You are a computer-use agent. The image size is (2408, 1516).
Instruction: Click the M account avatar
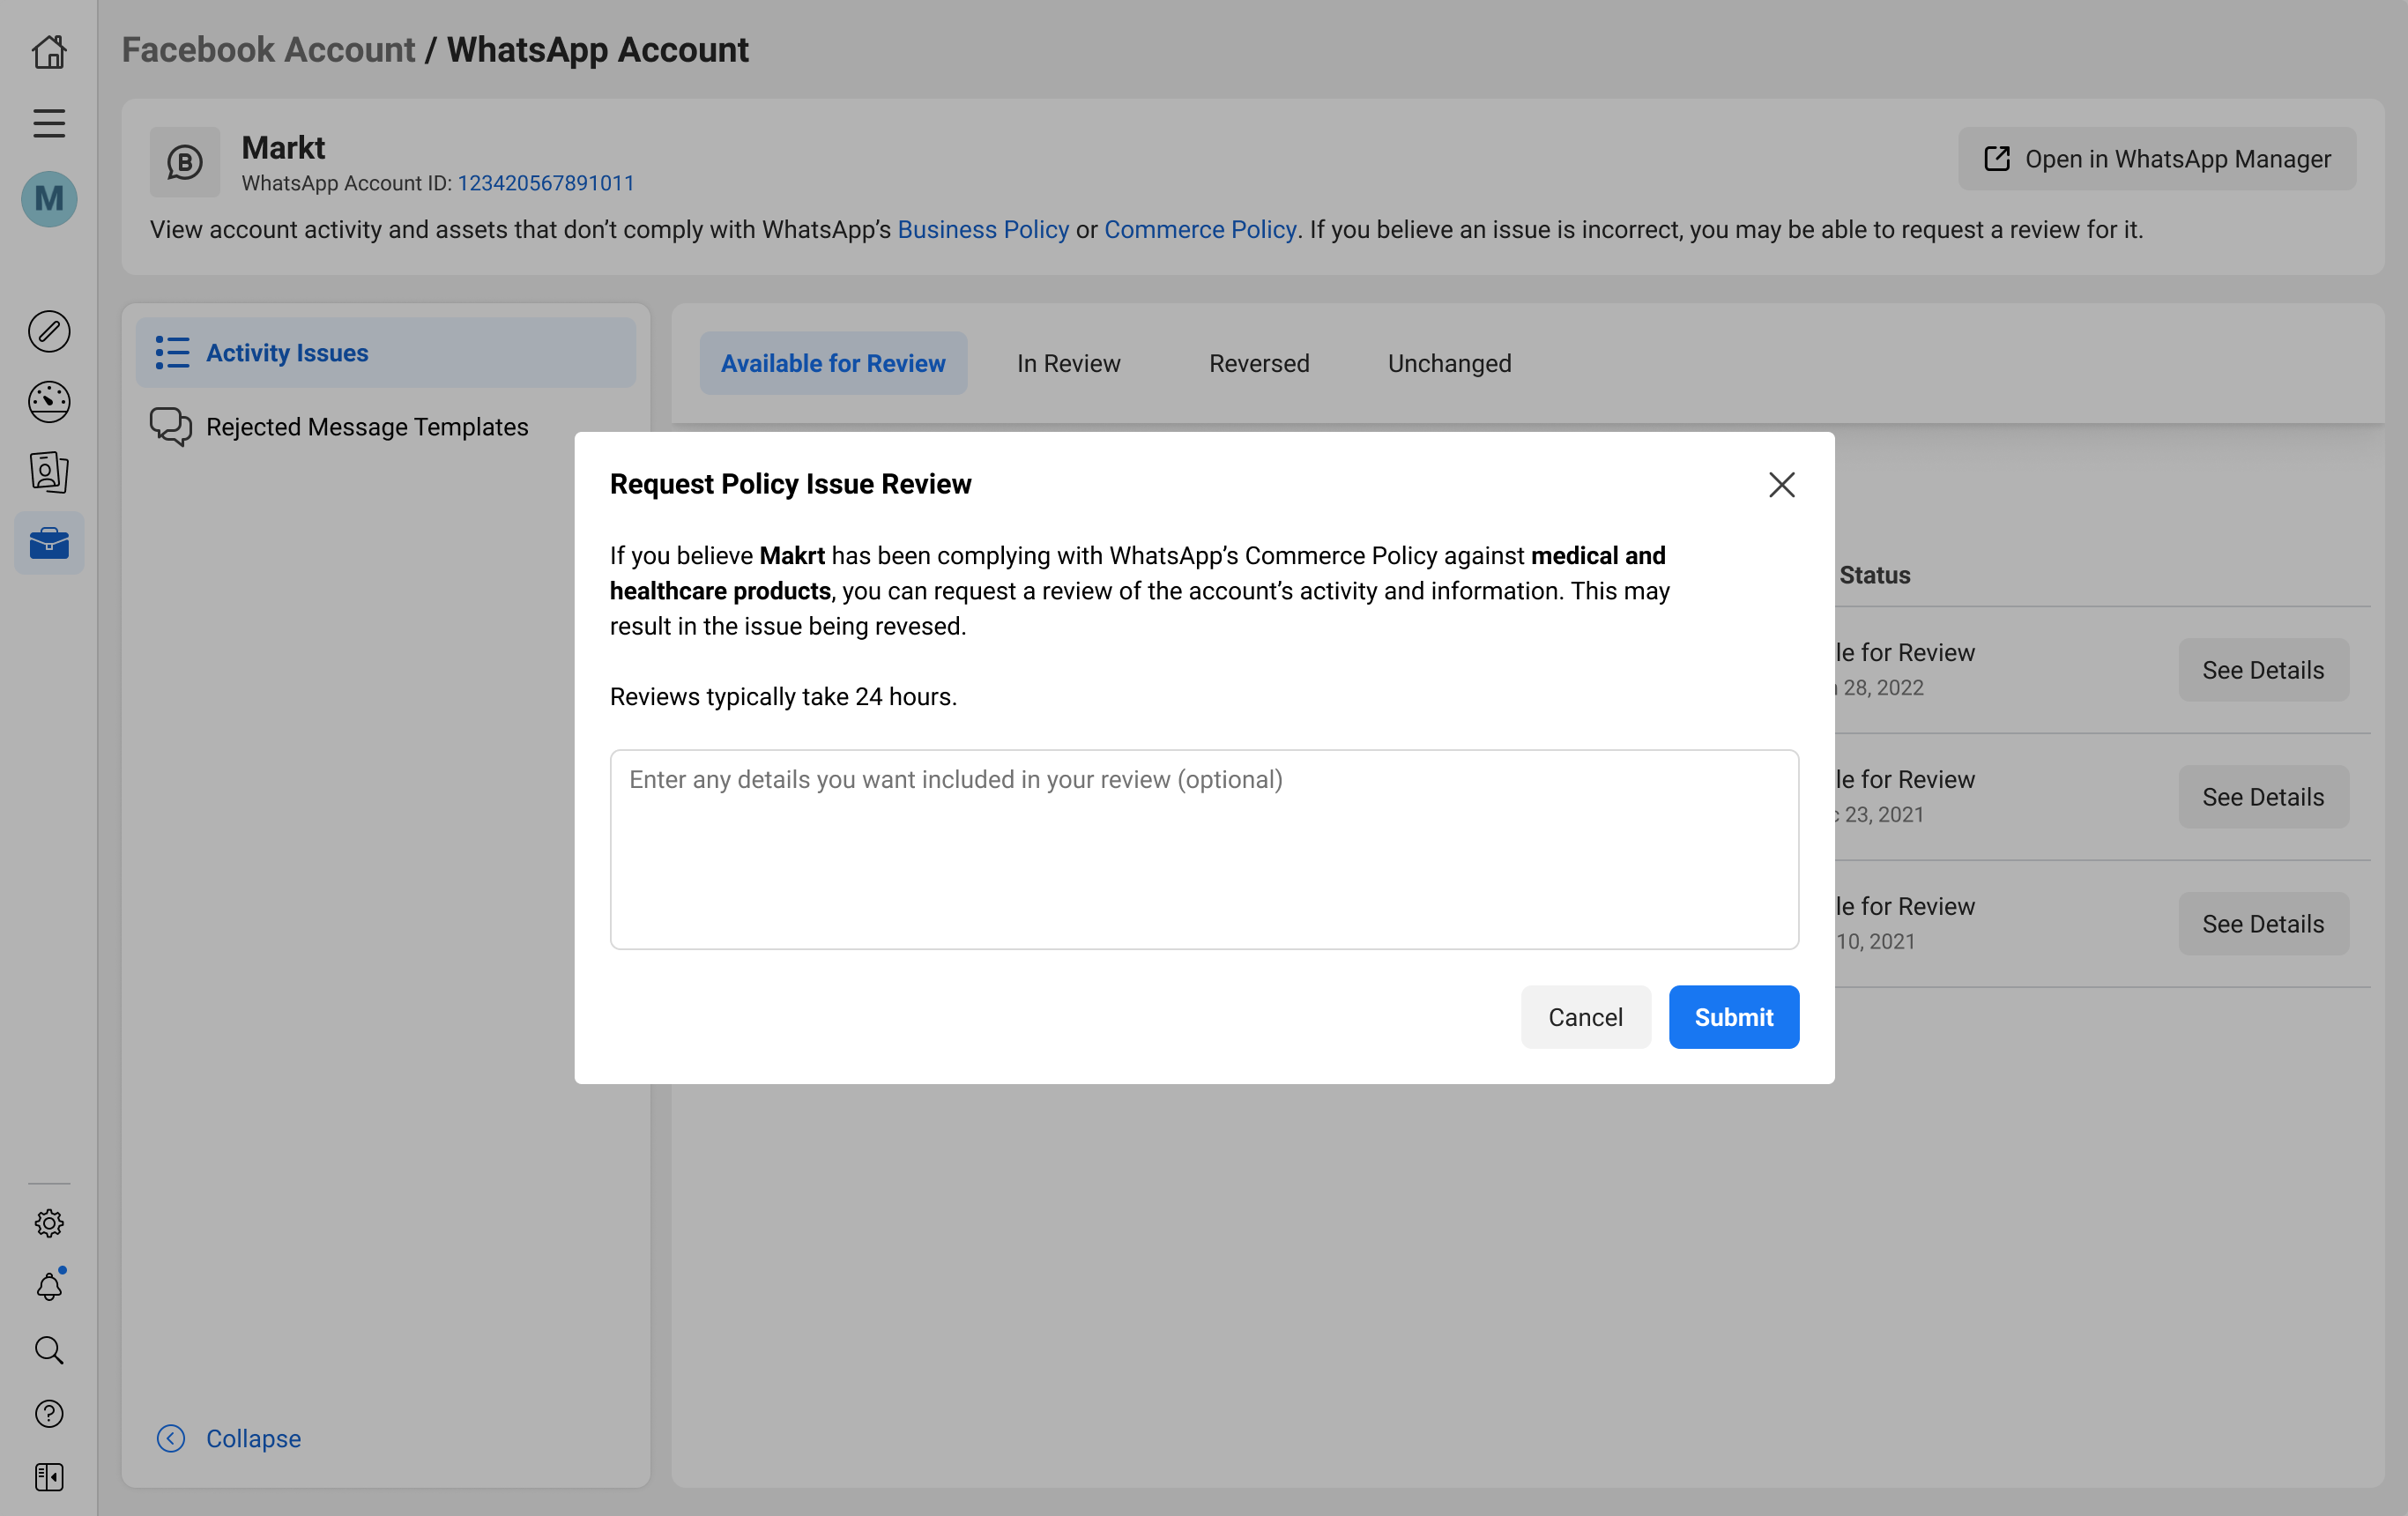[49, 199]
